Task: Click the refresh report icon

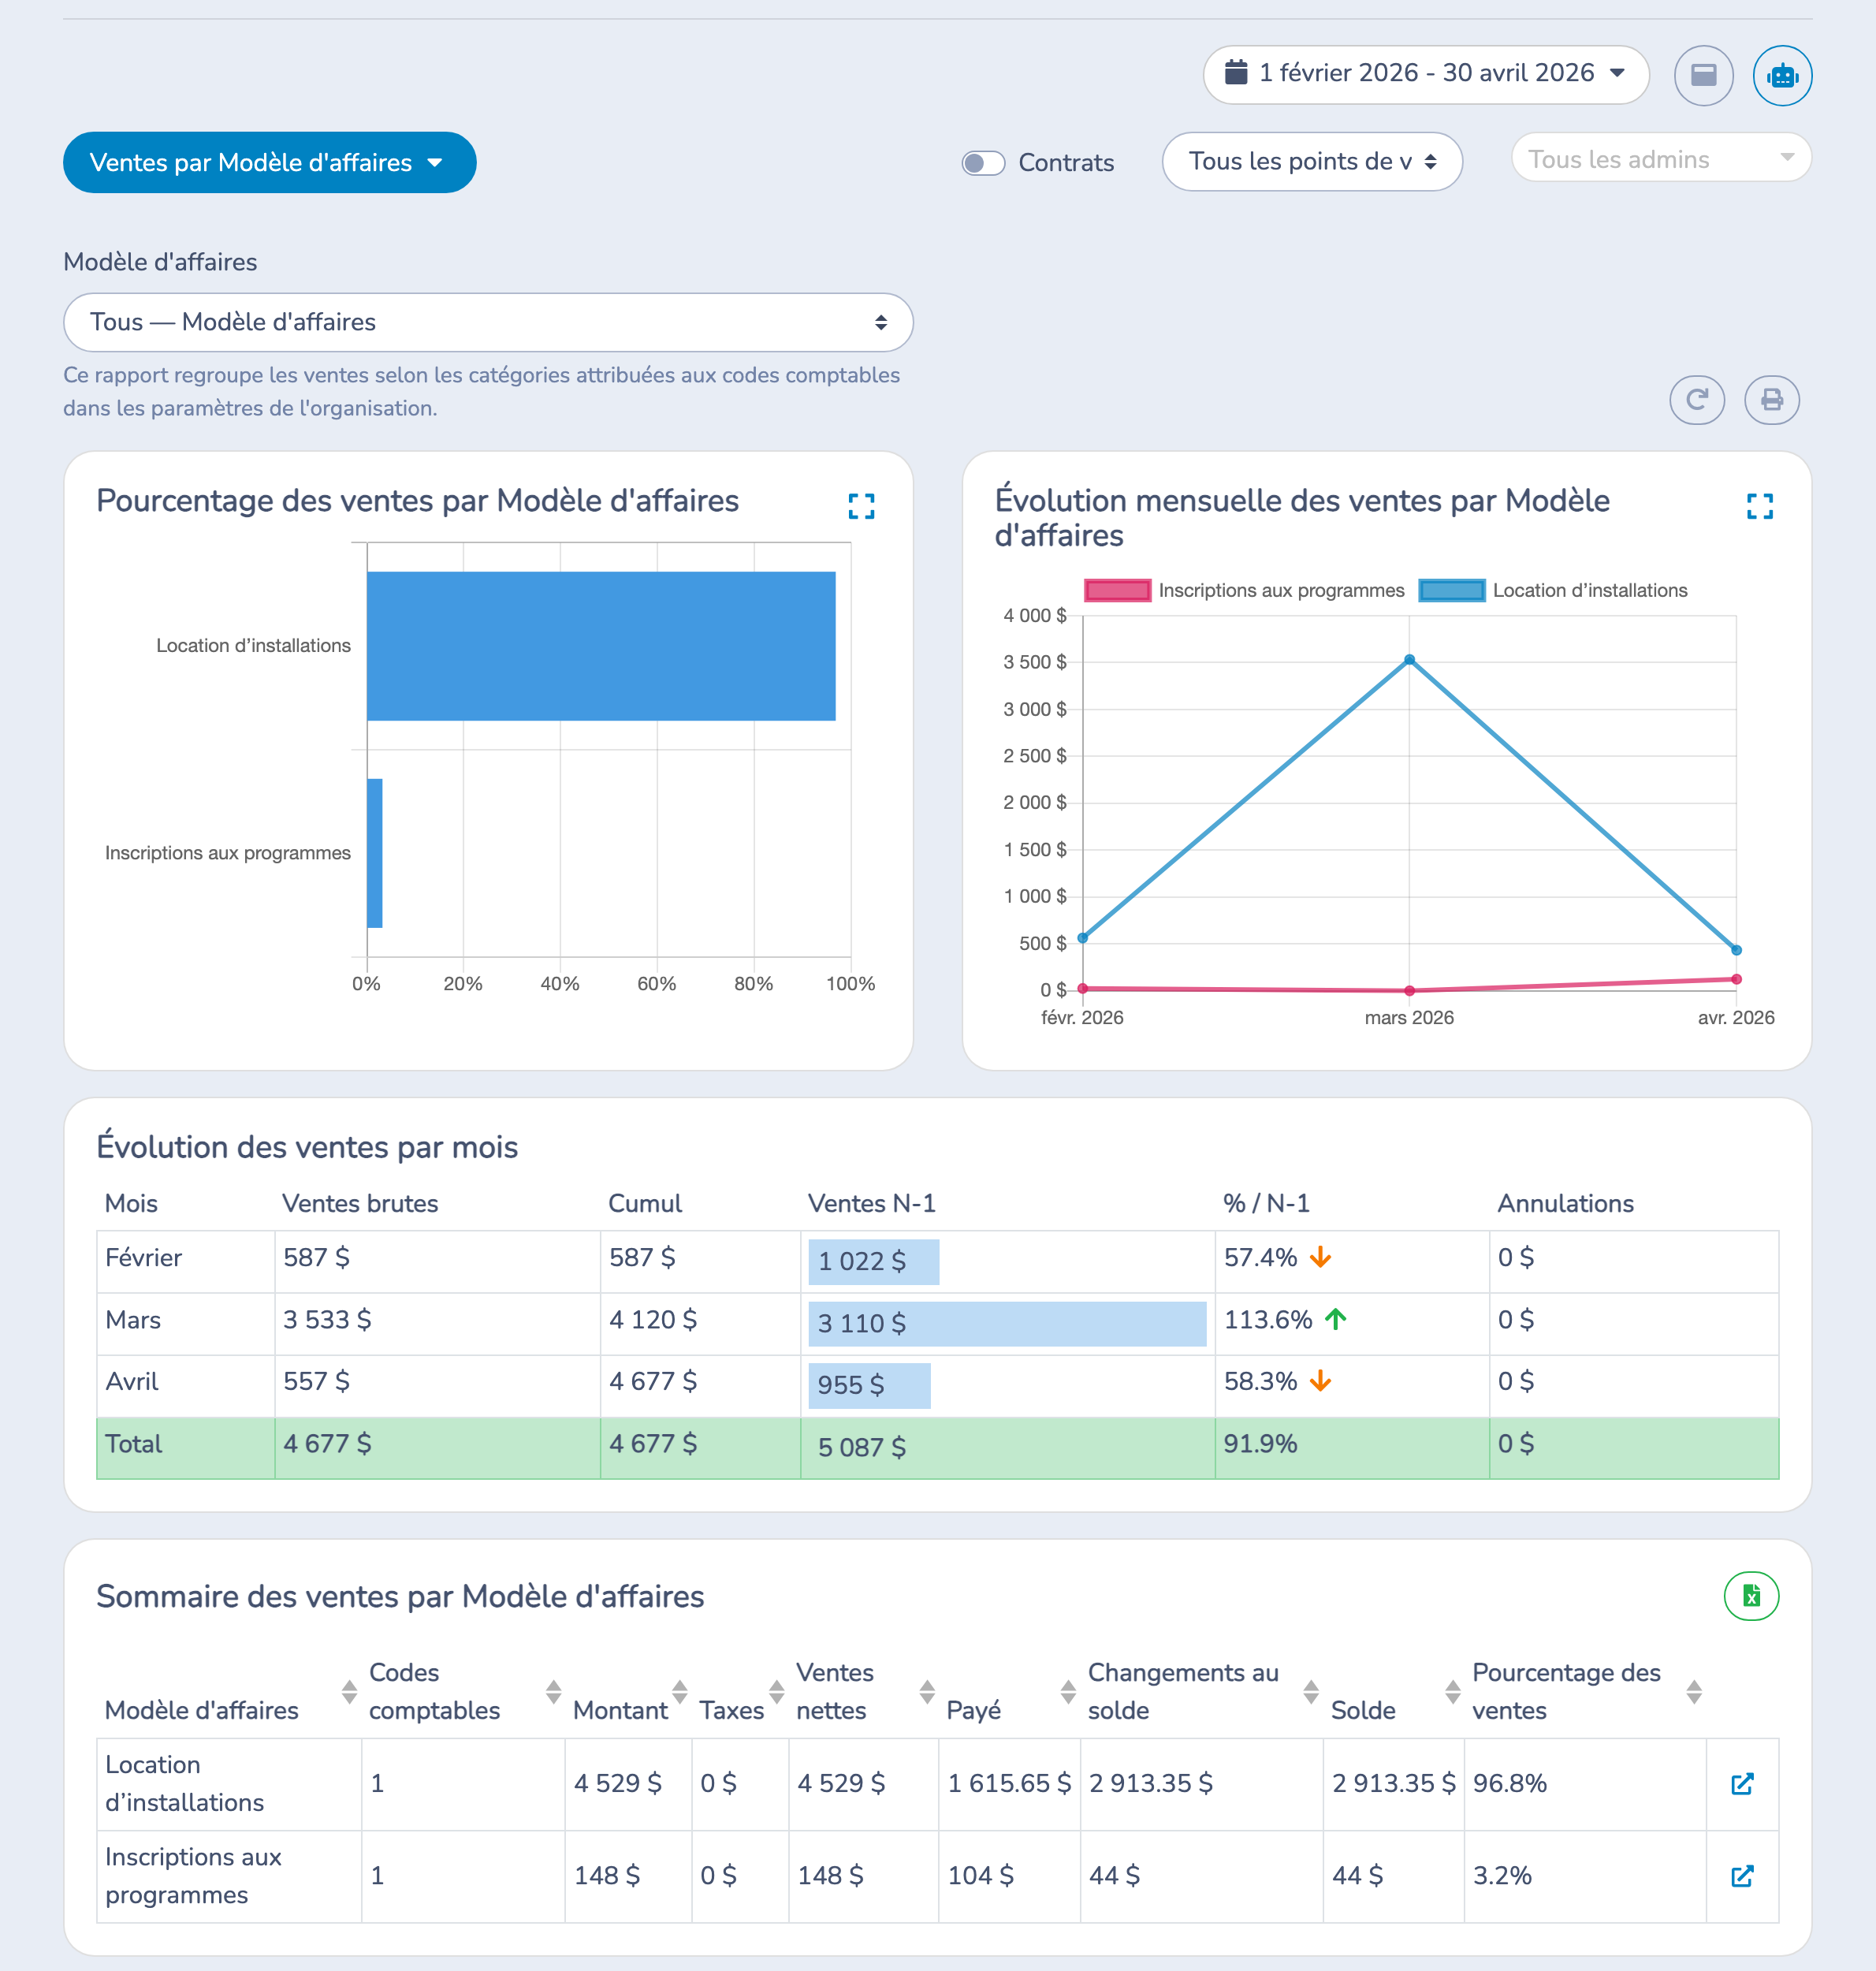Action: (1697, 400)
